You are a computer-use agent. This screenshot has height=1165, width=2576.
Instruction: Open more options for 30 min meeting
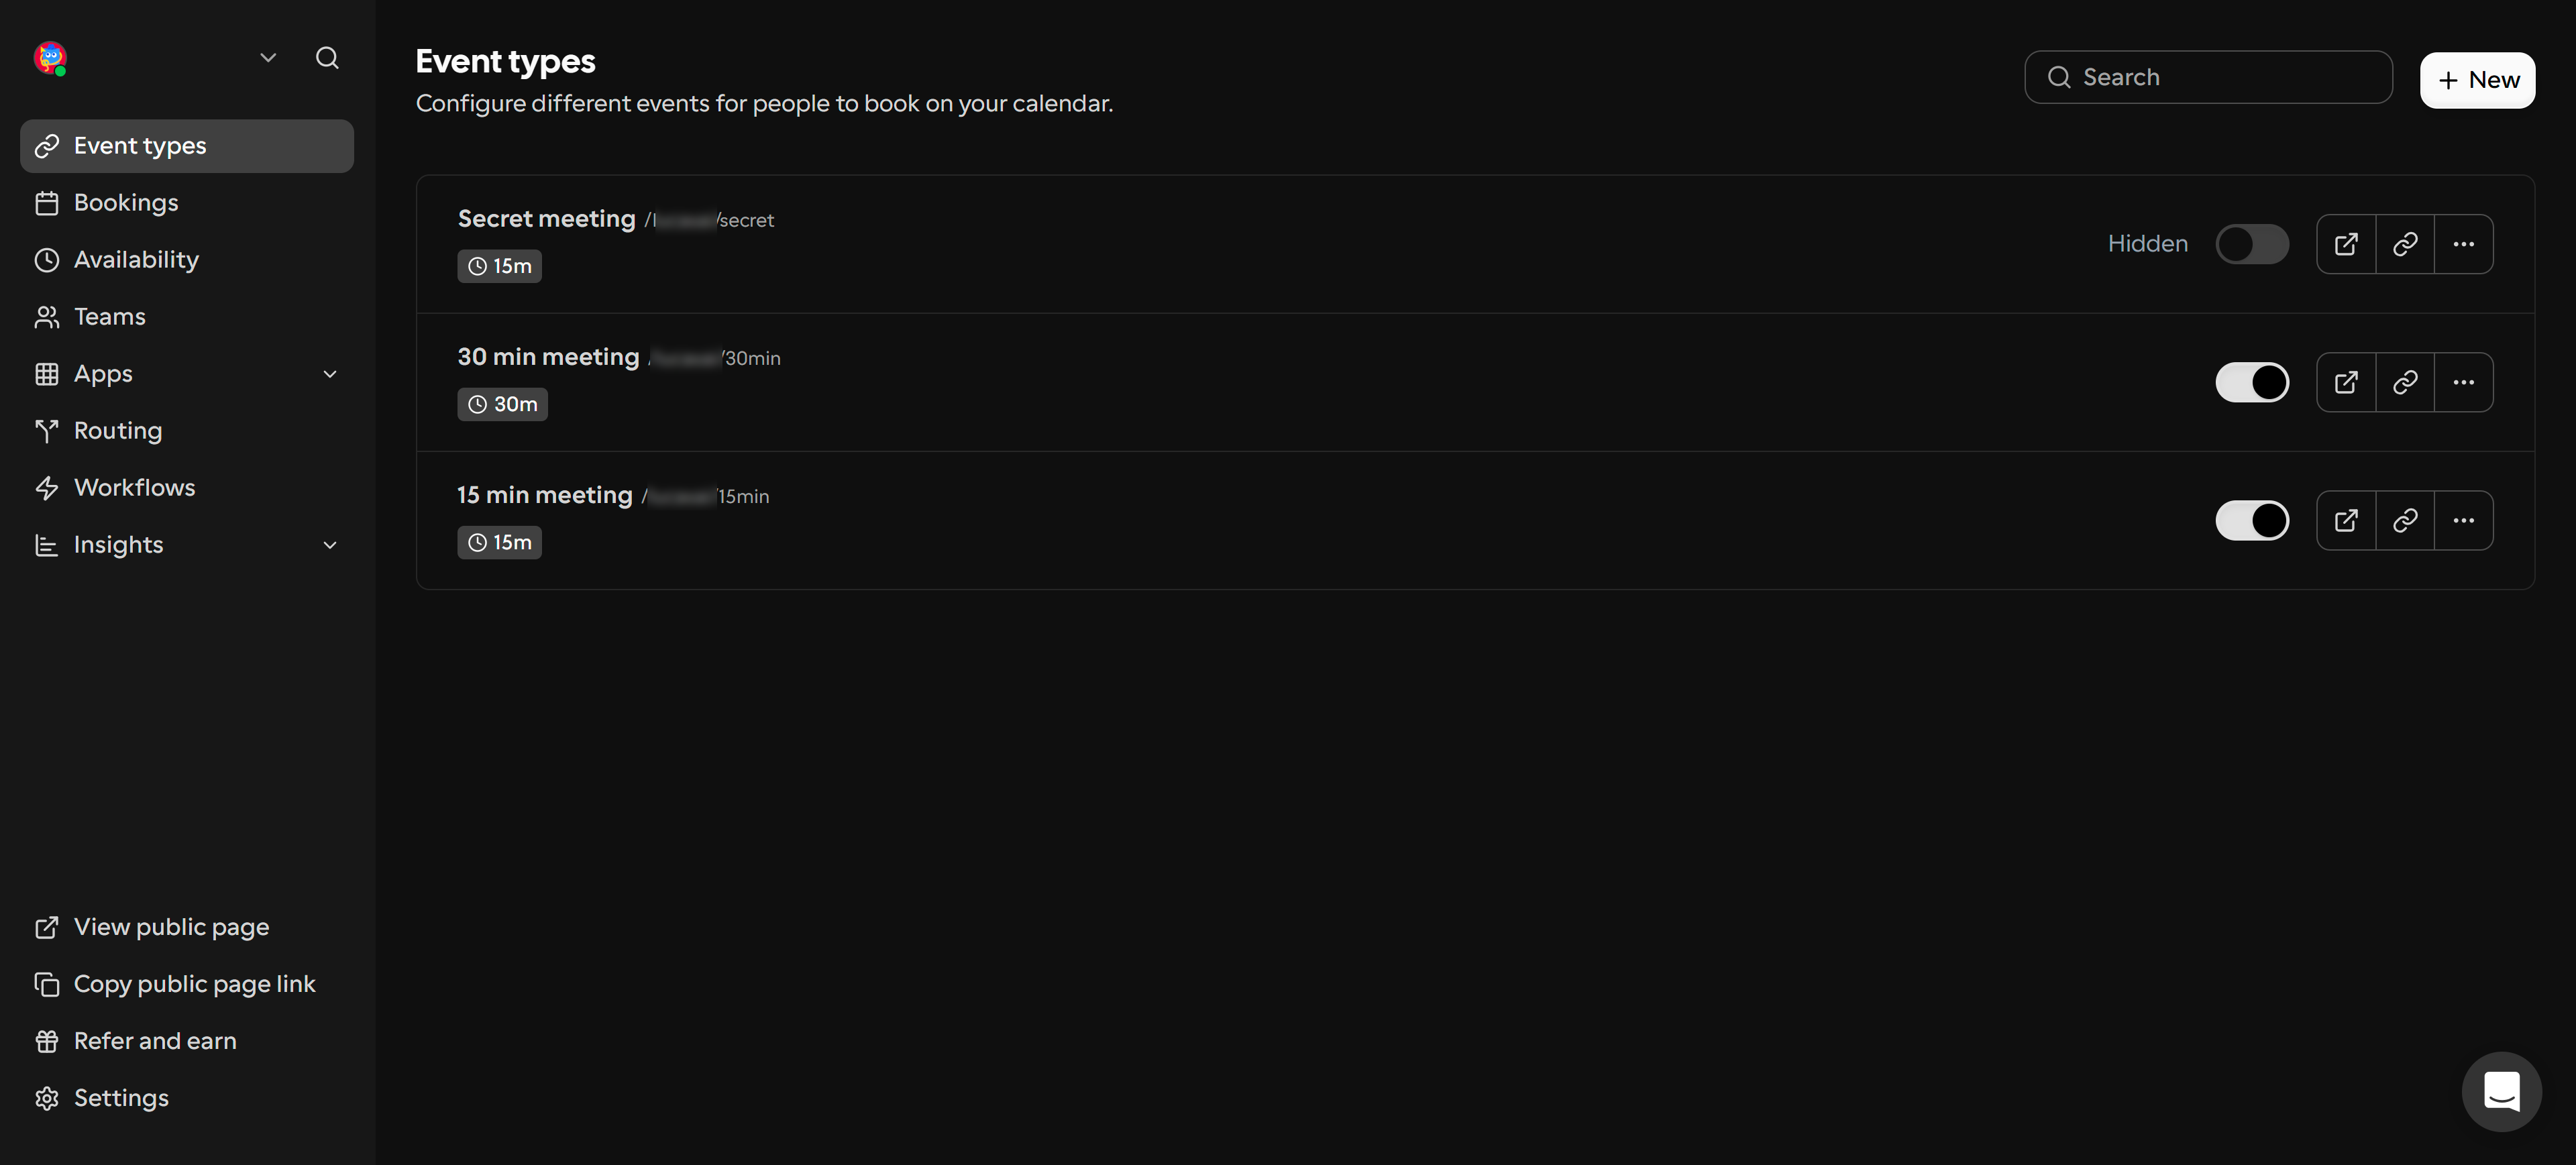click(x=2463, y=382)
